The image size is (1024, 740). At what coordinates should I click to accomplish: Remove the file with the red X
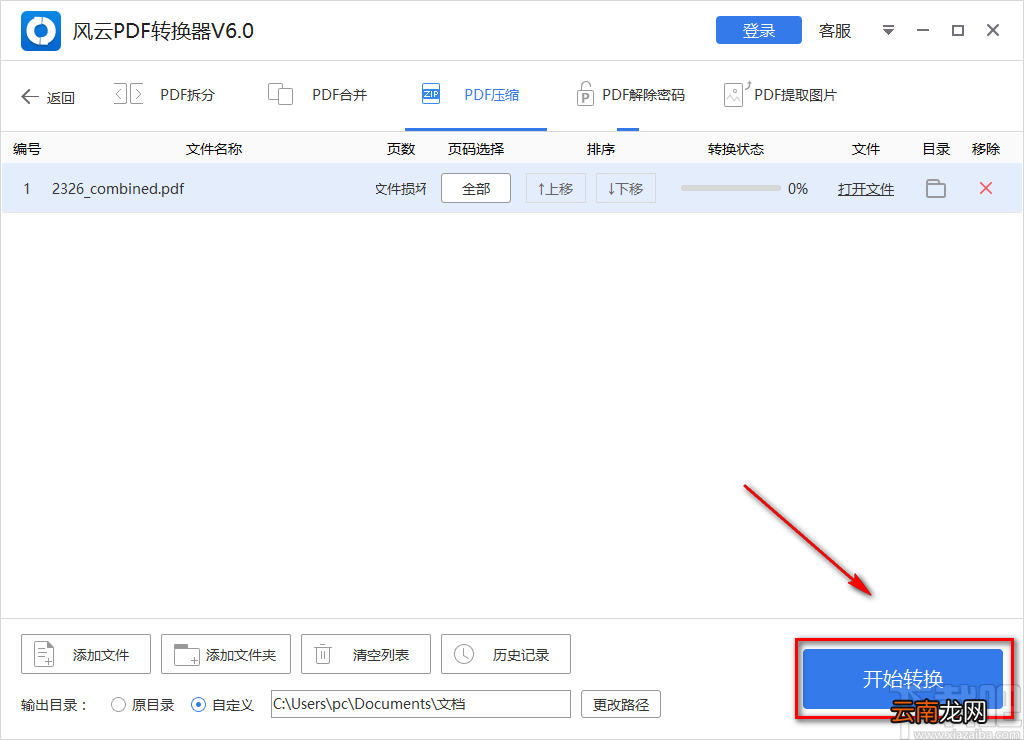(x=986, y=189)
